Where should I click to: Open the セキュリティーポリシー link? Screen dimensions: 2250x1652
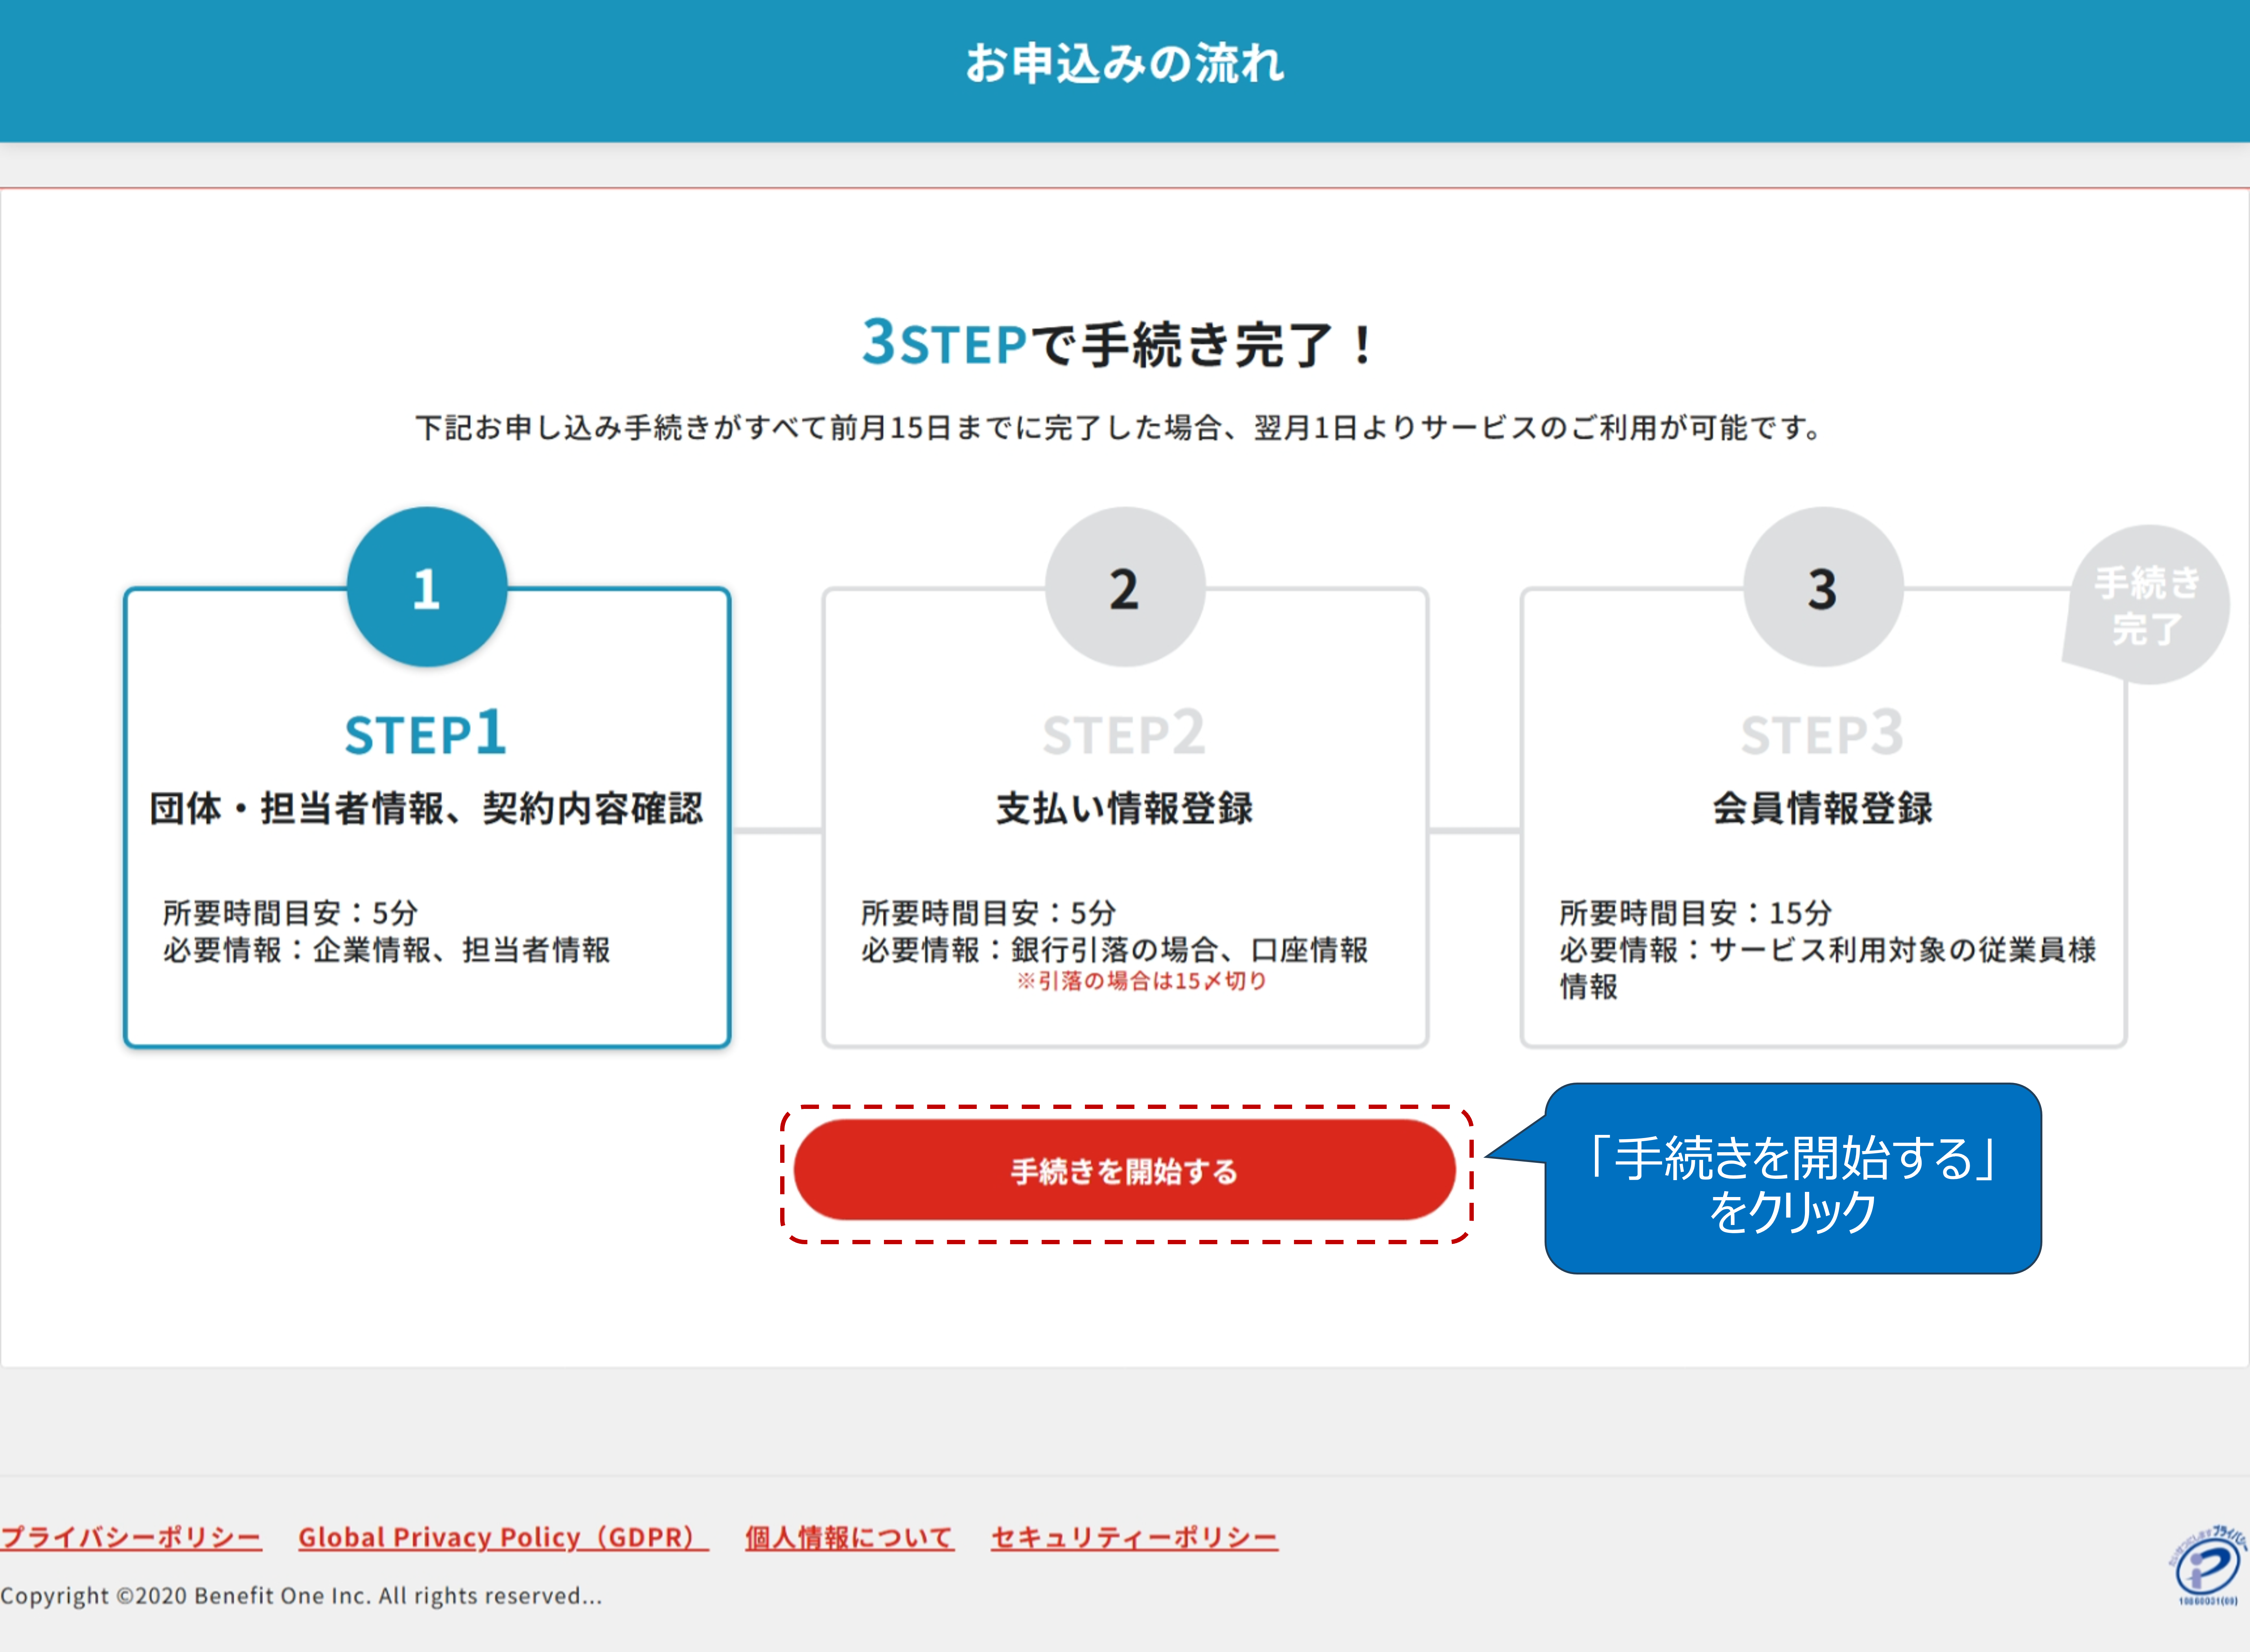click(1134, 1537)
